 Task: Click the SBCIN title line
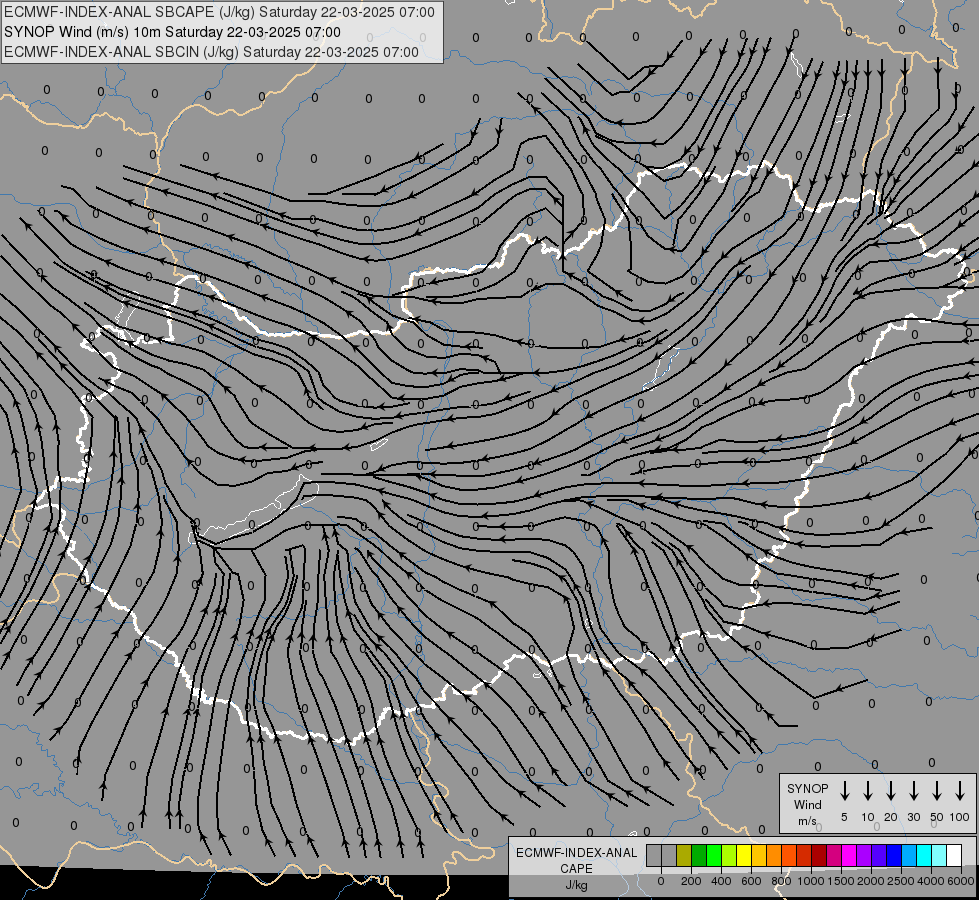pos(211,52)
